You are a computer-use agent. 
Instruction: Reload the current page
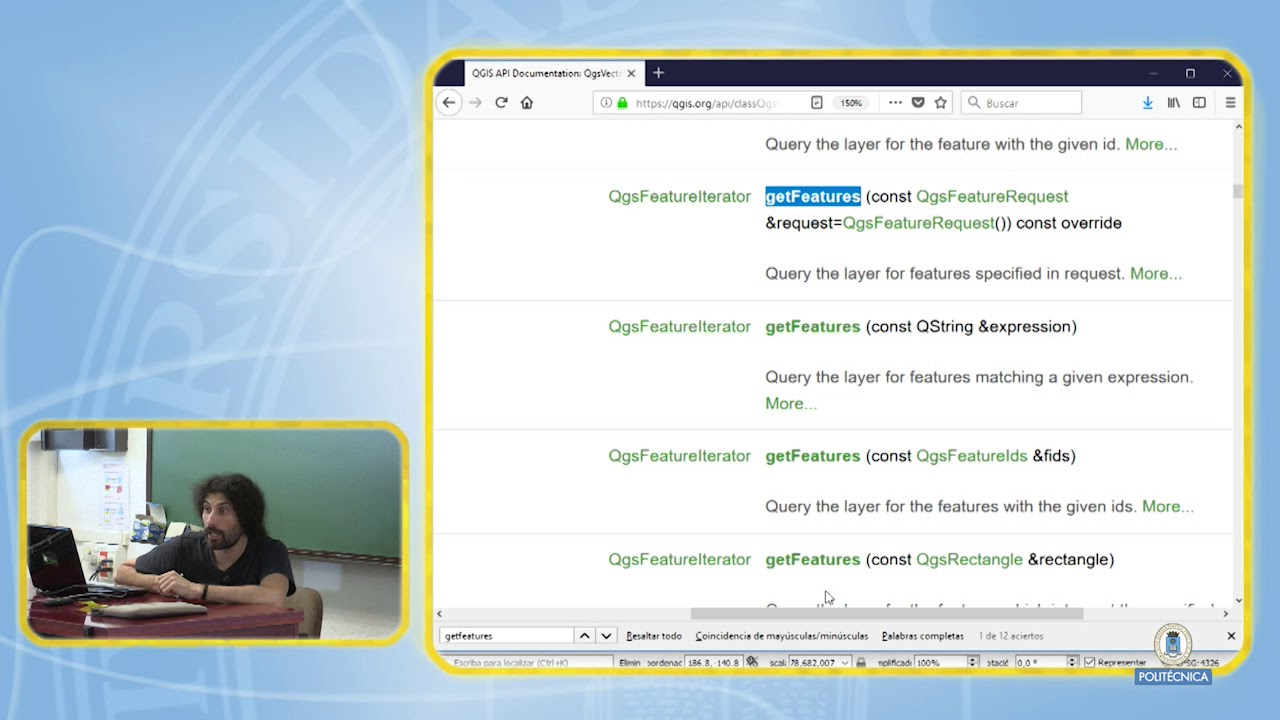[501, 103]
